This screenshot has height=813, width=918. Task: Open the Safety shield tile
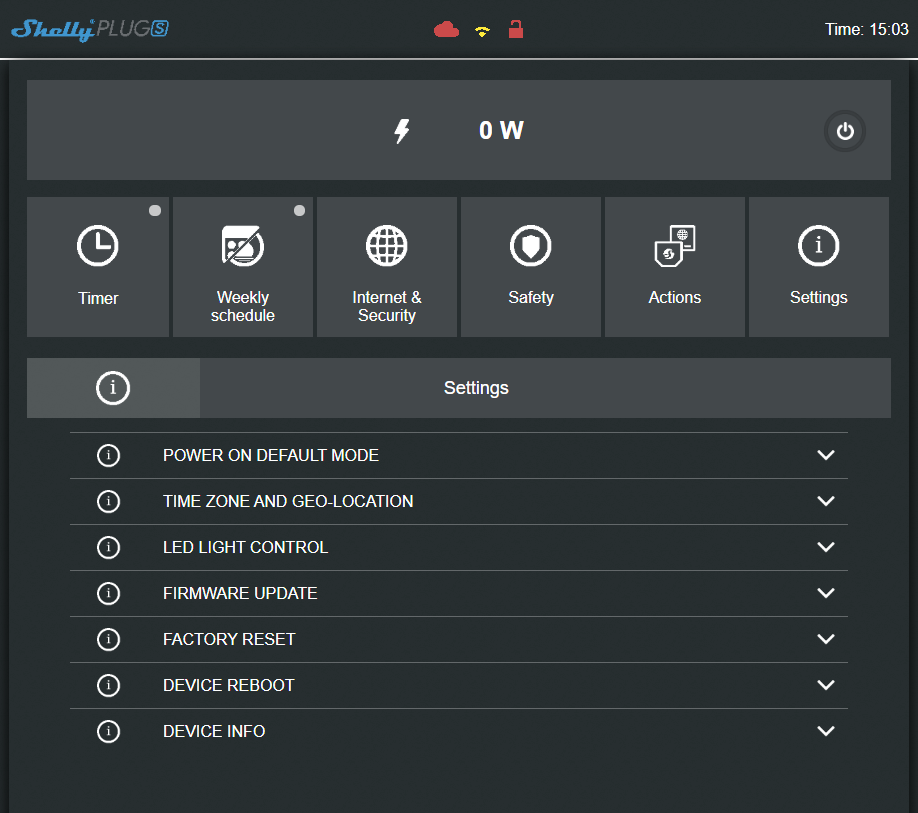[x=531, y=267]
